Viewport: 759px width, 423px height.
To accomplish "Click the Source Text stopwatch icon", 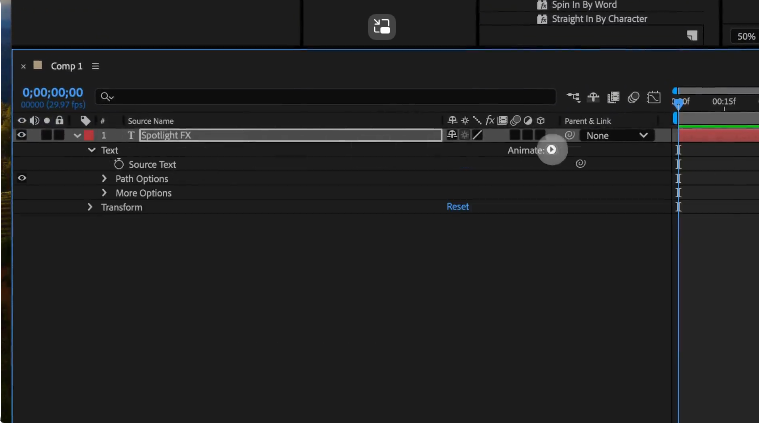I will (x=119, y=164).
